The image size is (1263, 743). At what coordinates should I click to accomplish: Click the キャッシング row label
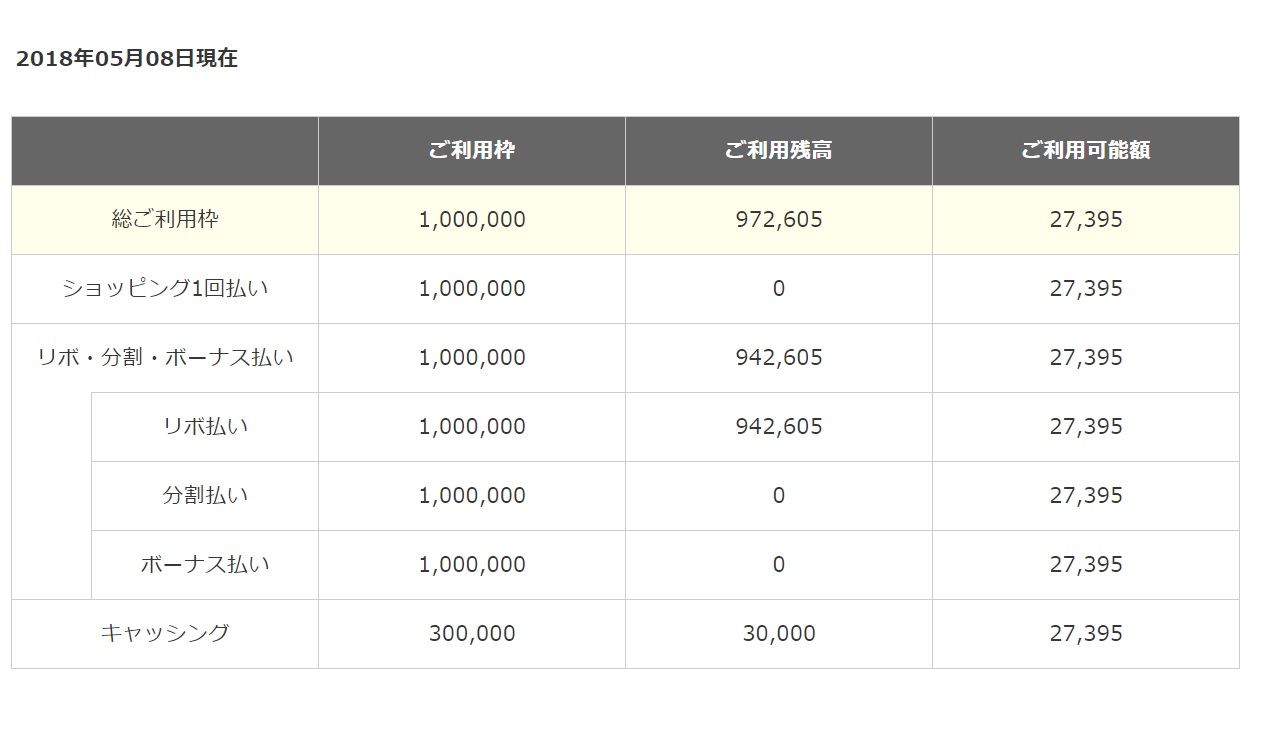[x=165, y=633]
